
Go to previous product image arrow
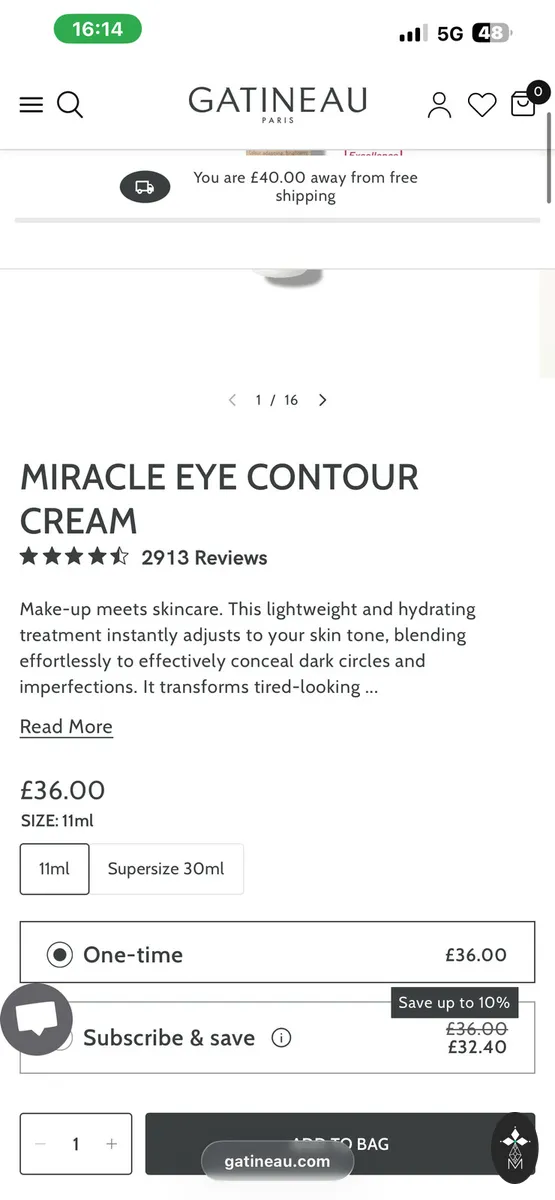tap(232, 400)
